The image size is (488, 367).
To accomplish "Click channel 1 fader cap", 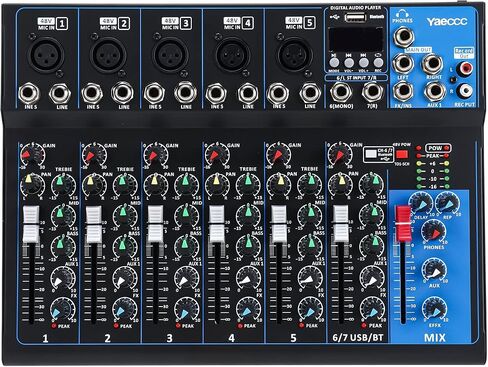I will click(x=31, y=224).
